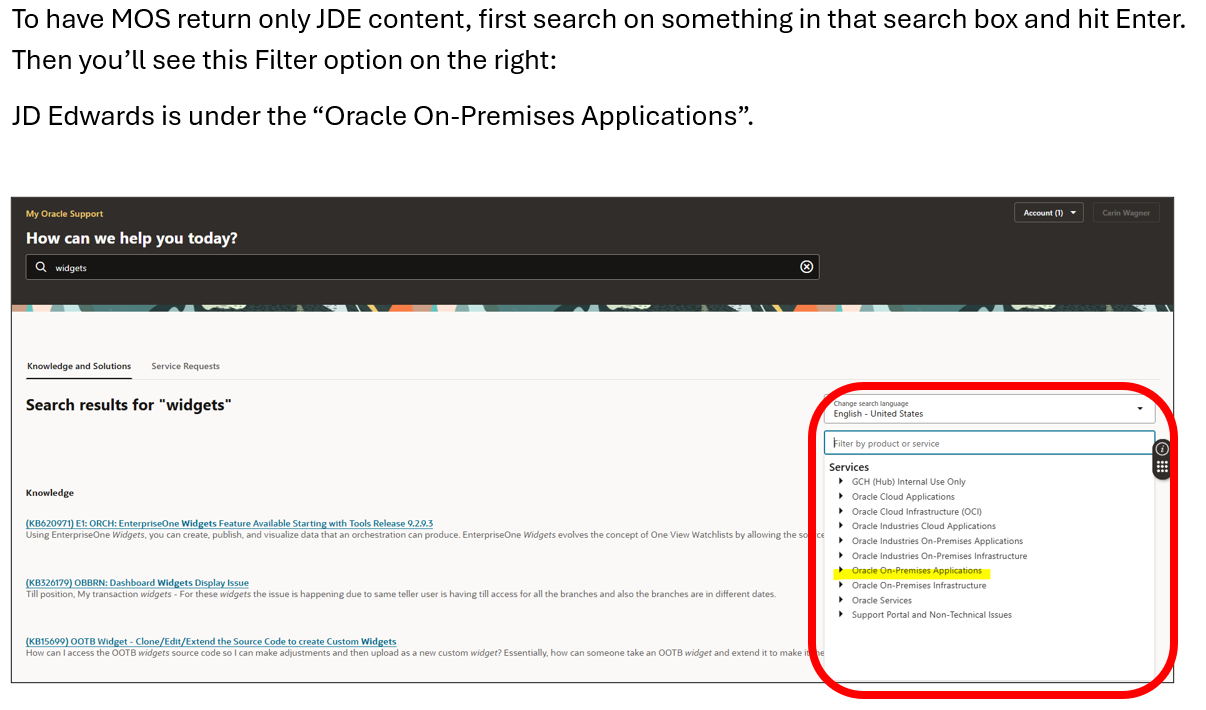Open the KB620971 EnterpriseOne Widgets article

(x=229, y=523)
